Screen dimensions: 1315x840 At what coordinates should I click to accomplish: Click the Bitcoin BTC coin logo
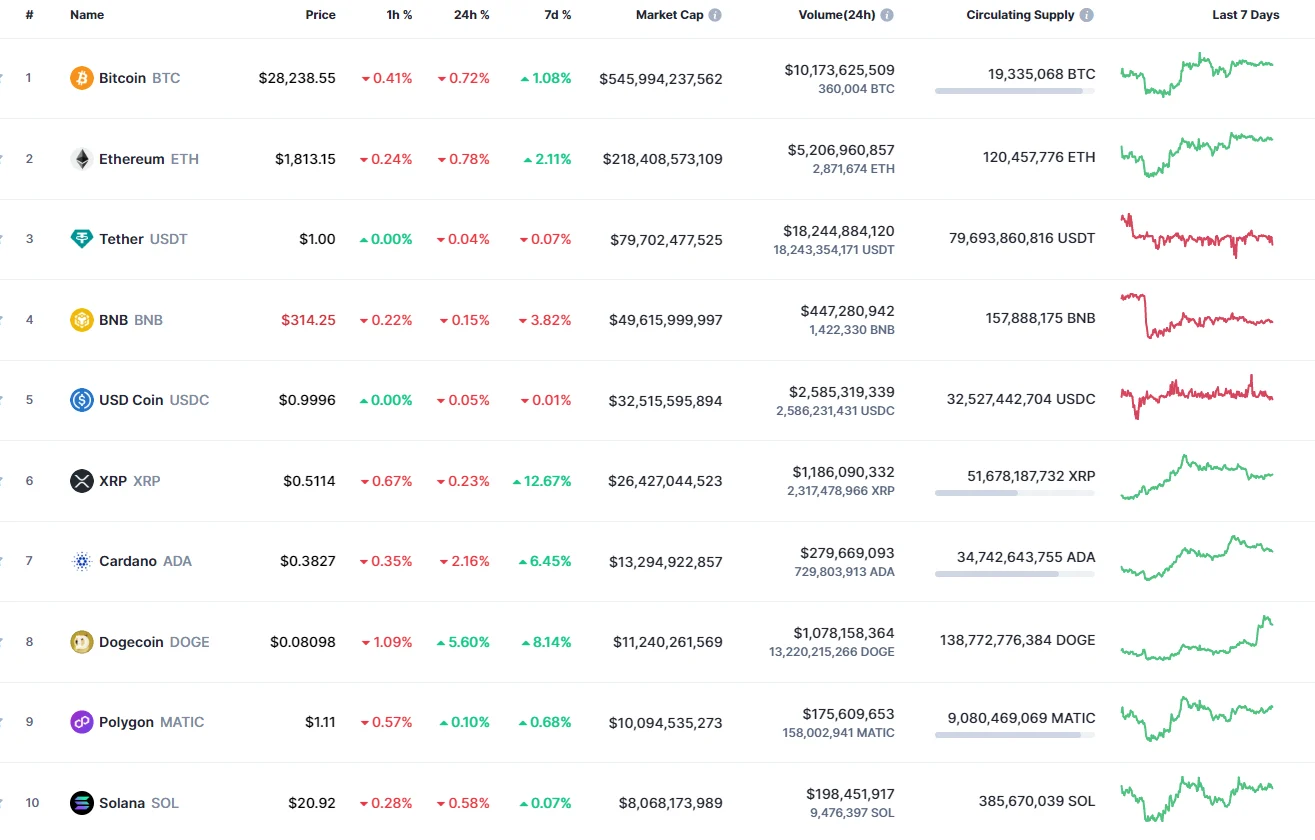click(x=80, y=77)
